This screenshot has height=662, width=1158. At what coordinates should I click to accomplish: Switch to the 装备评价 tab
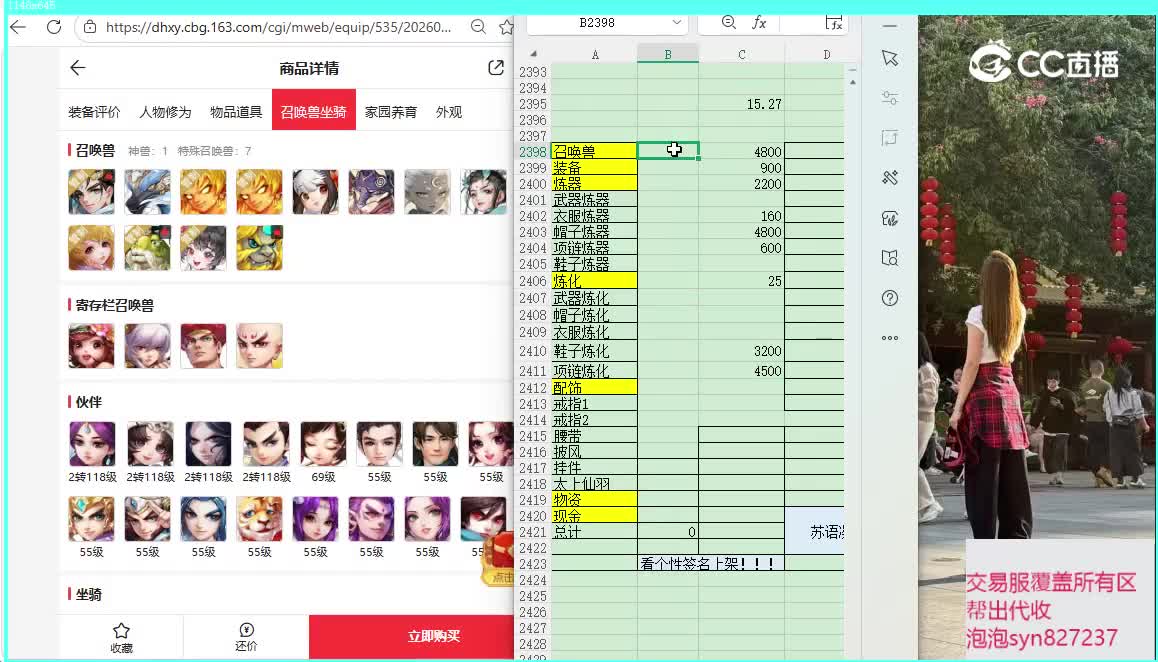coord(94,112)
